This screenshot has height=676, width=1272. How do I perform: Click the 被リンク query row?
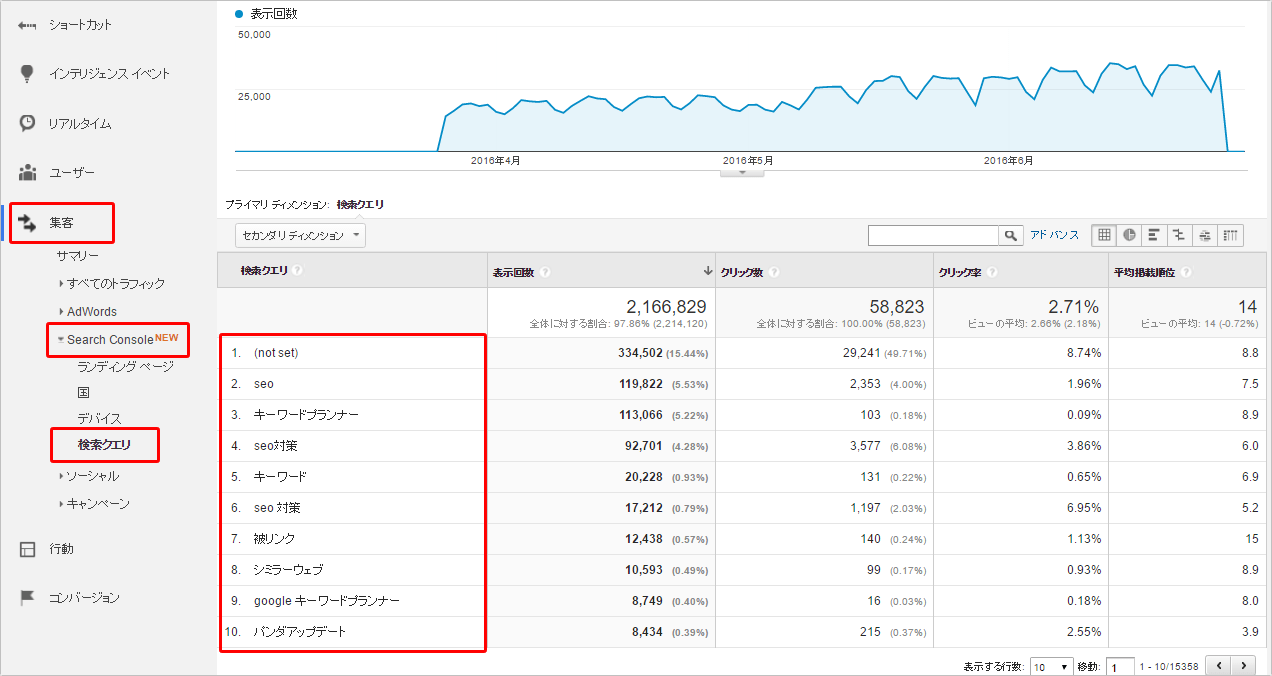pyautogui.click(x=274, y=539)
